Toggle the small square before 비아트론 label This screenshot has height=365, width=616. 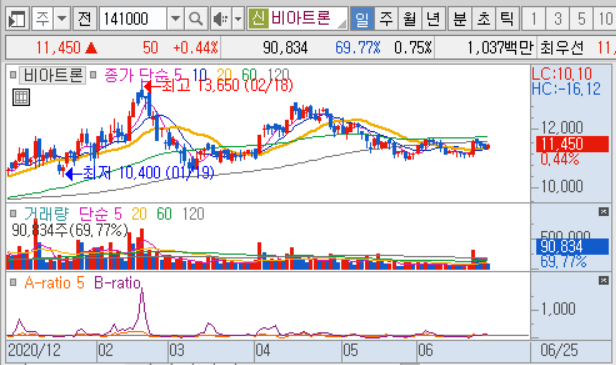coord(13,74)
